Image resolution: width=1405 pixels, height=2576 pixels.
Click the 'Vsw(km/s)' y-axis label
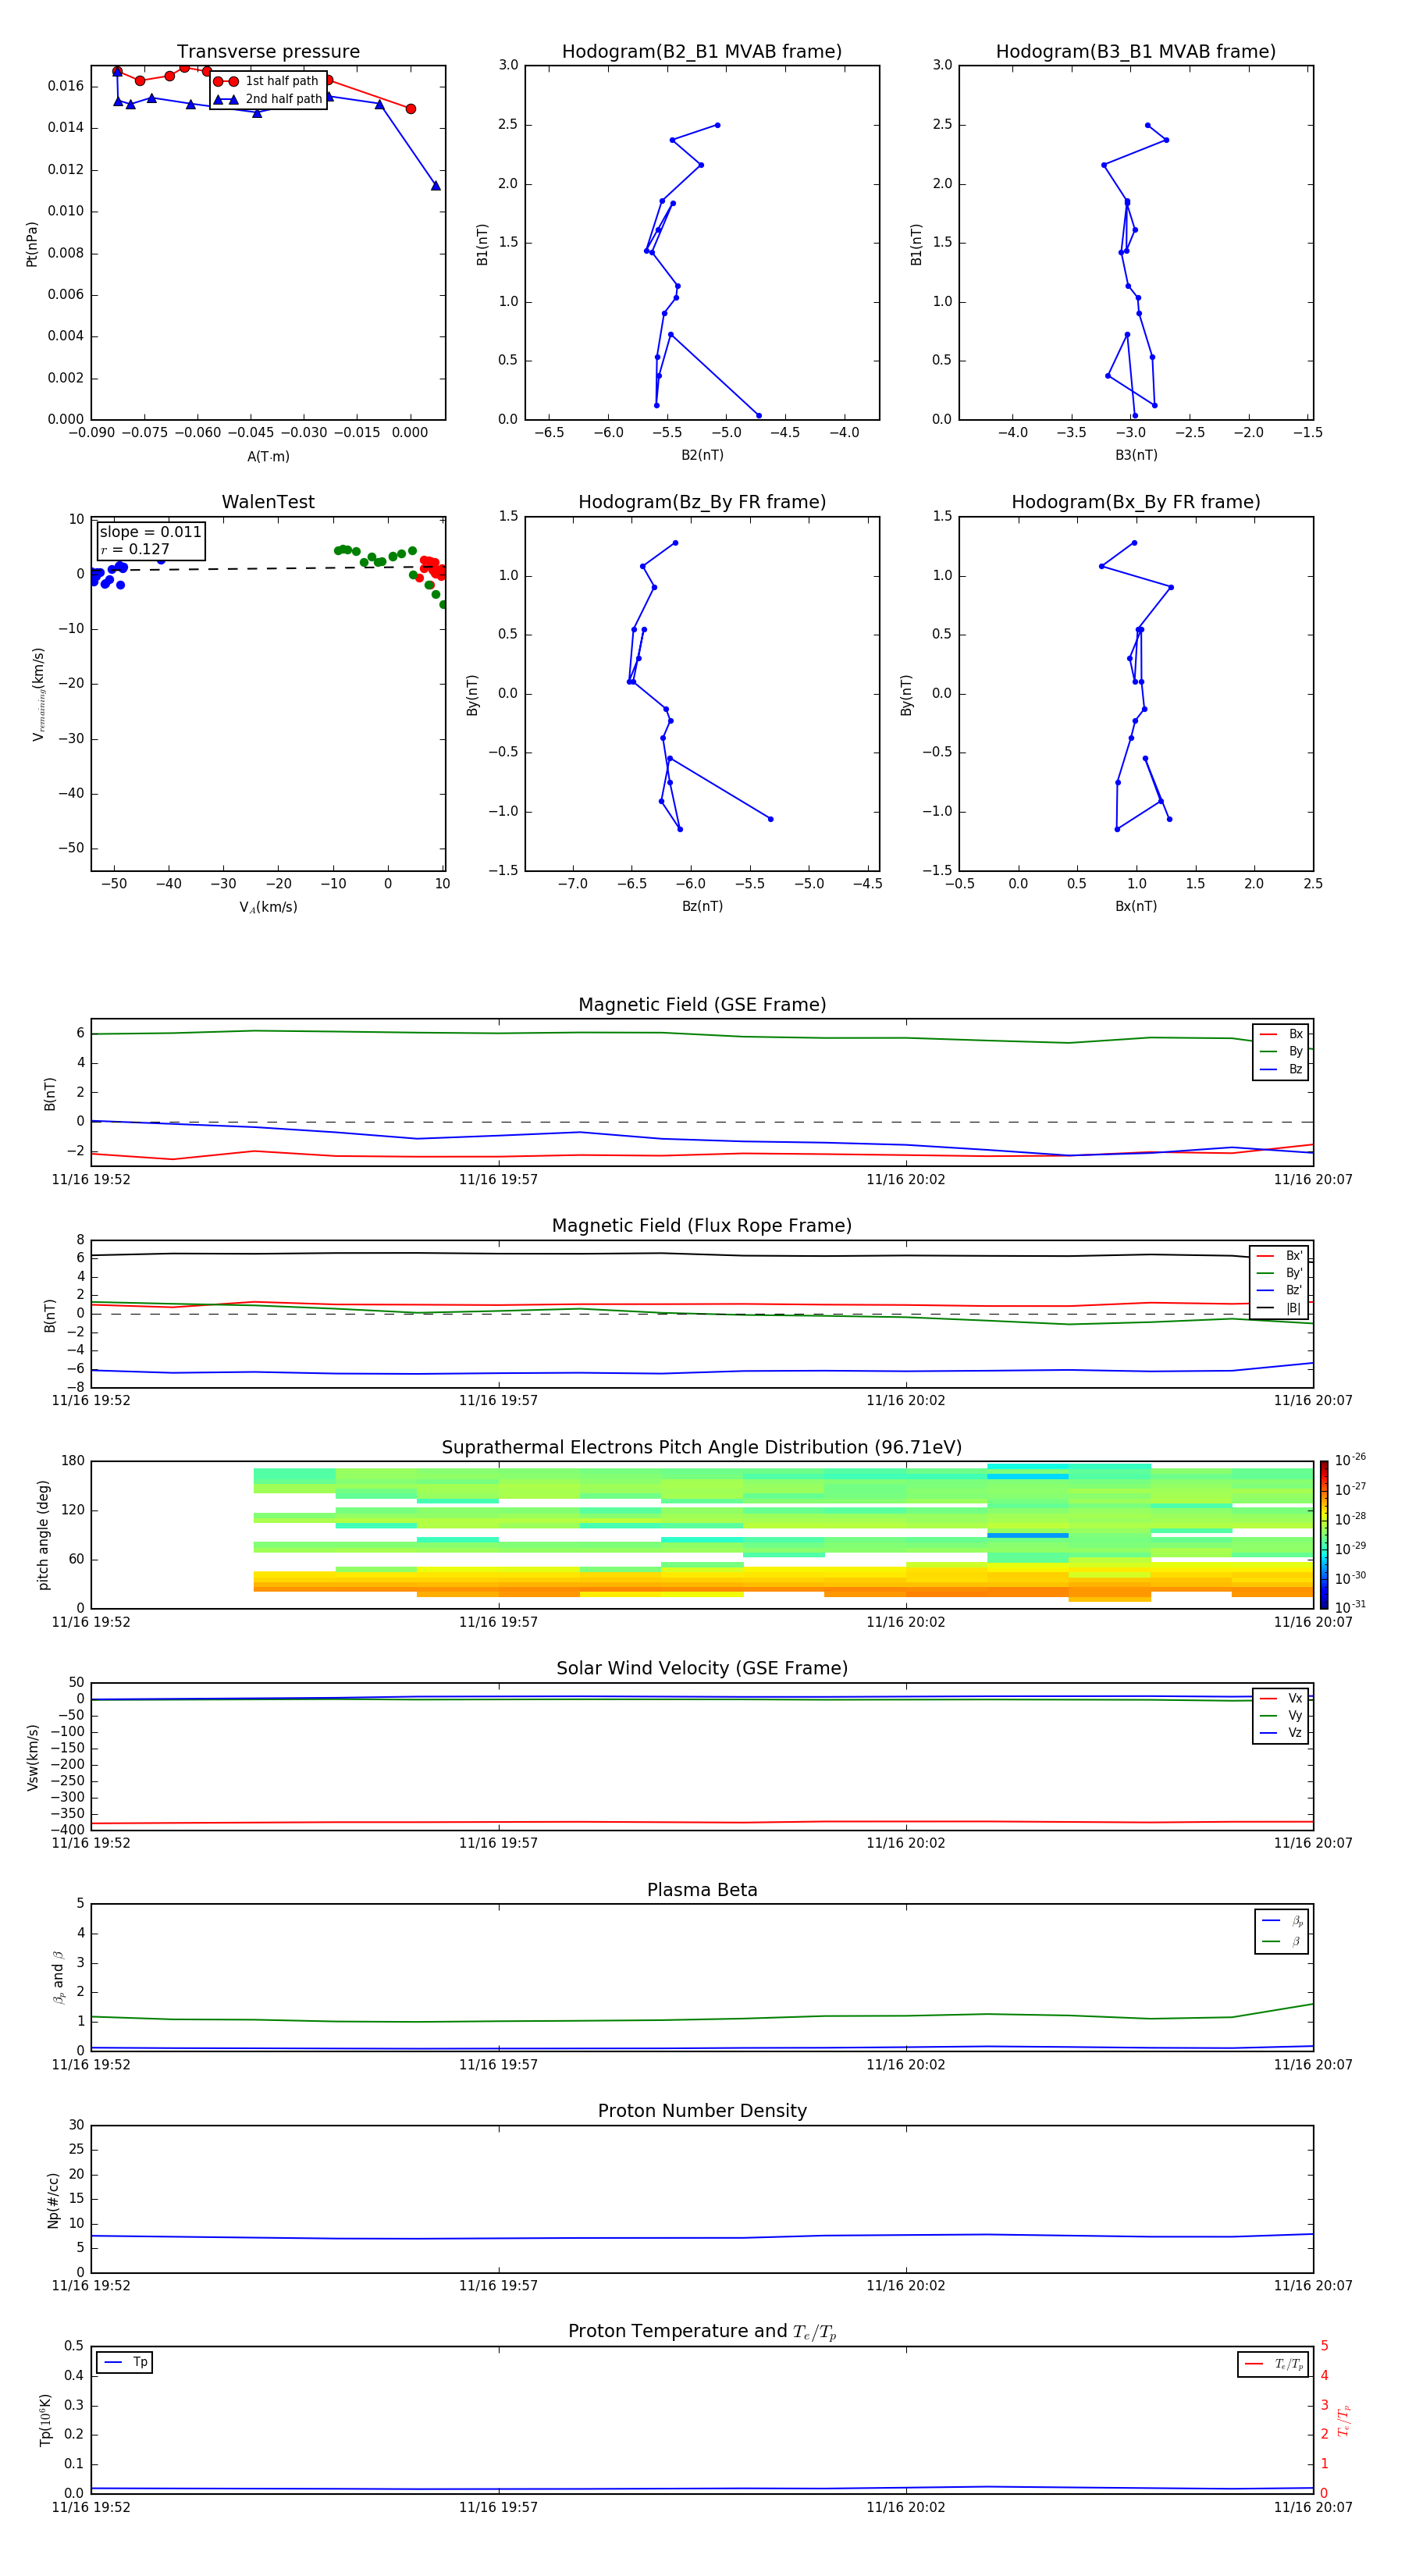(x=32, y=1757)
